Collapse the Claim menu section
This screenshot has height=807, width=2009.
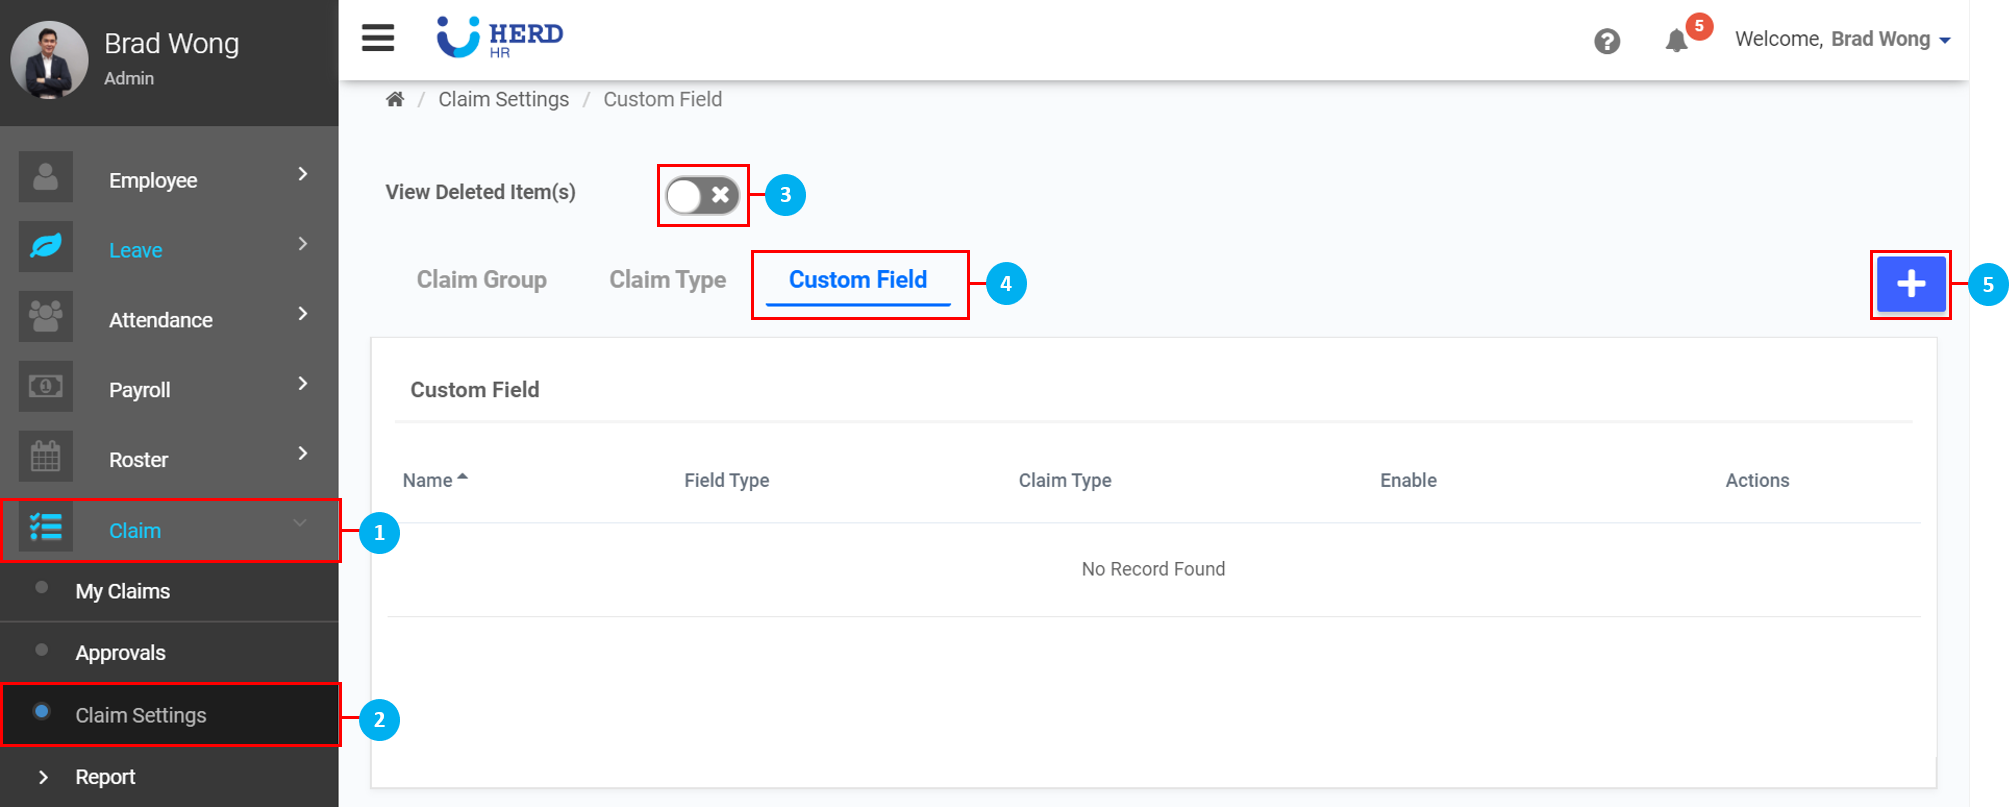point(299,524)
